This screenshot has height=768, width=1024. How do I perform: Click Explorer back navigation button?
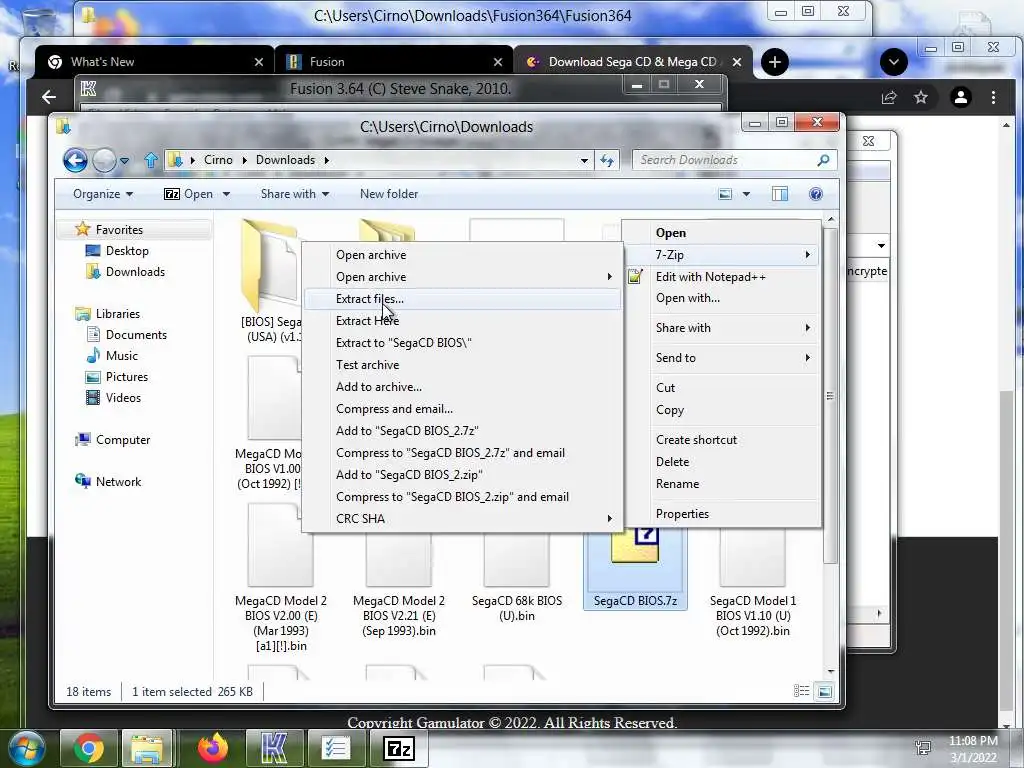click(75, 160)
